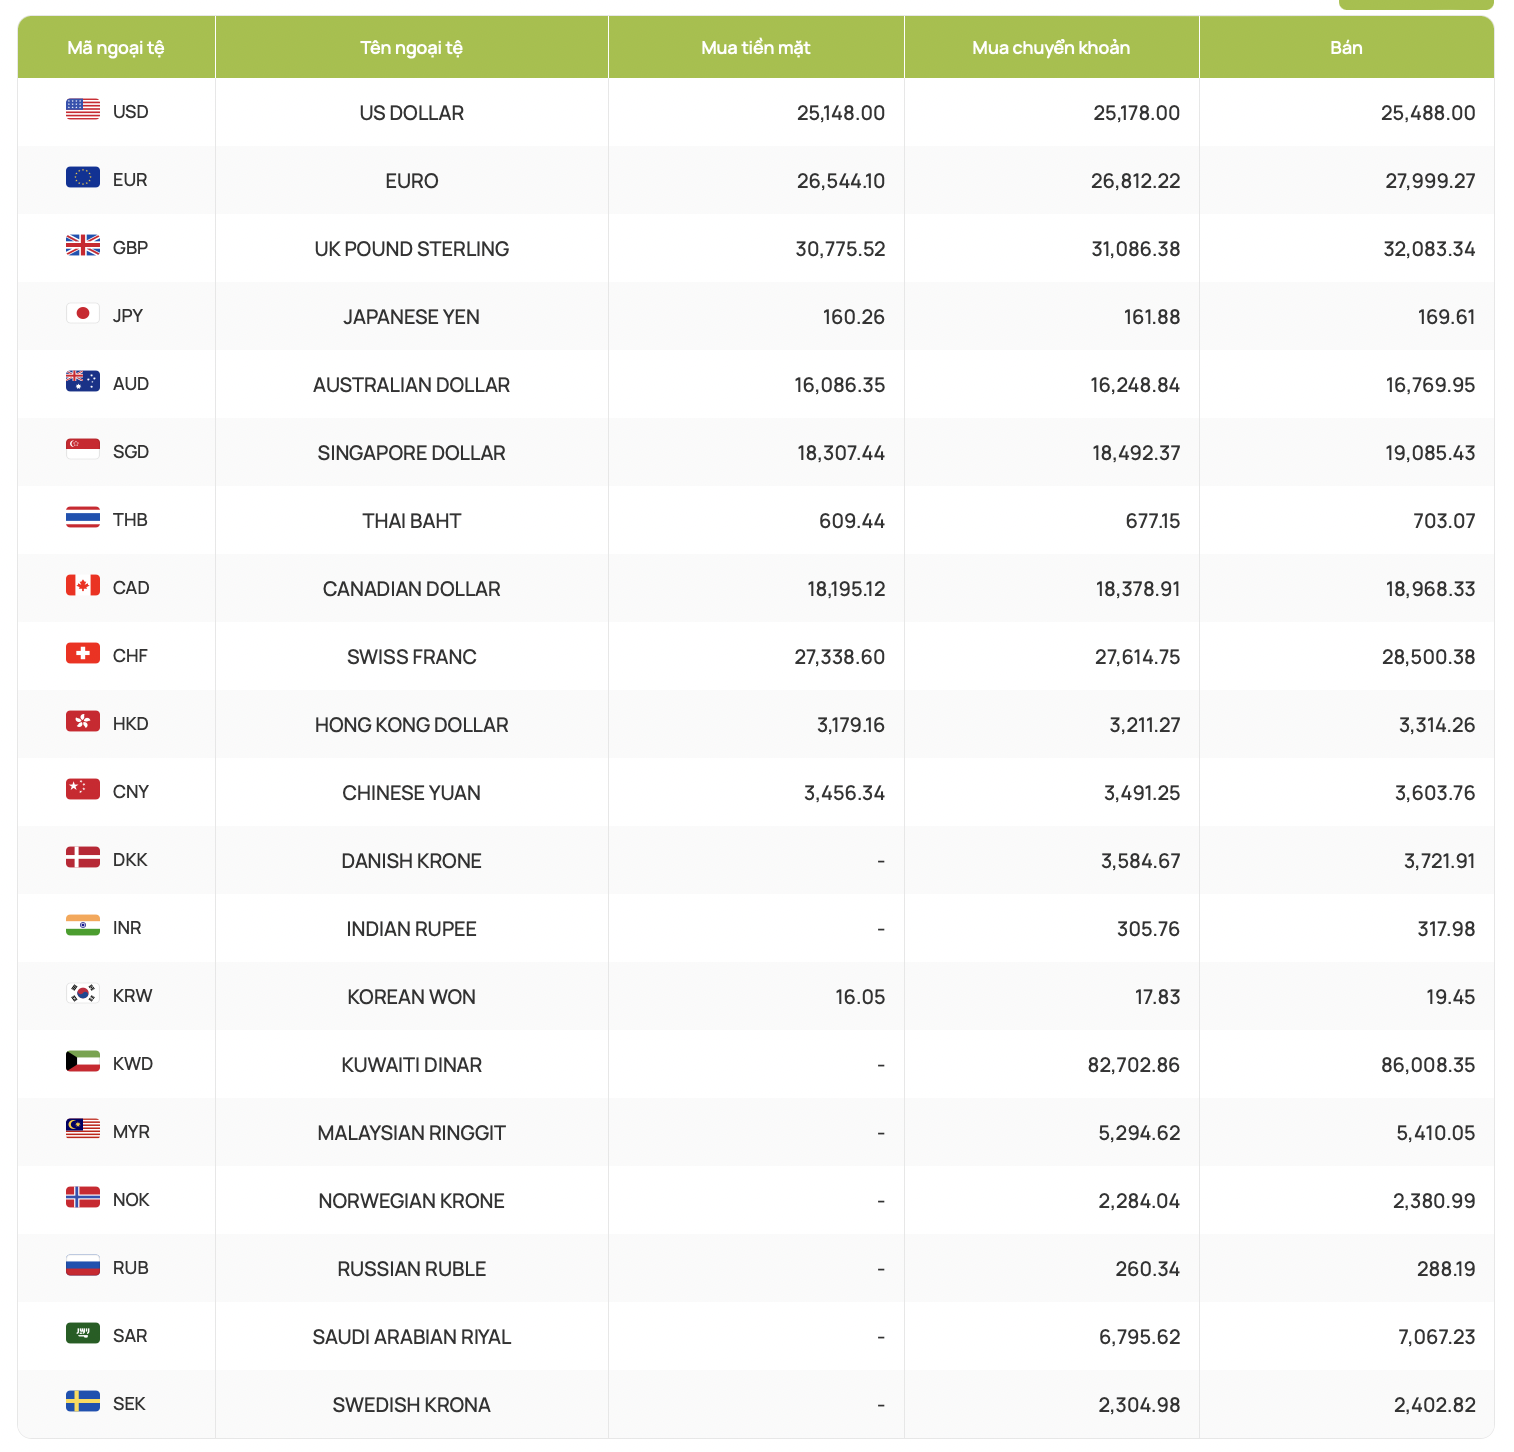Click JPY cash buy rate 160.26
Viewport: 1514px width, 1452px height.
854,317
